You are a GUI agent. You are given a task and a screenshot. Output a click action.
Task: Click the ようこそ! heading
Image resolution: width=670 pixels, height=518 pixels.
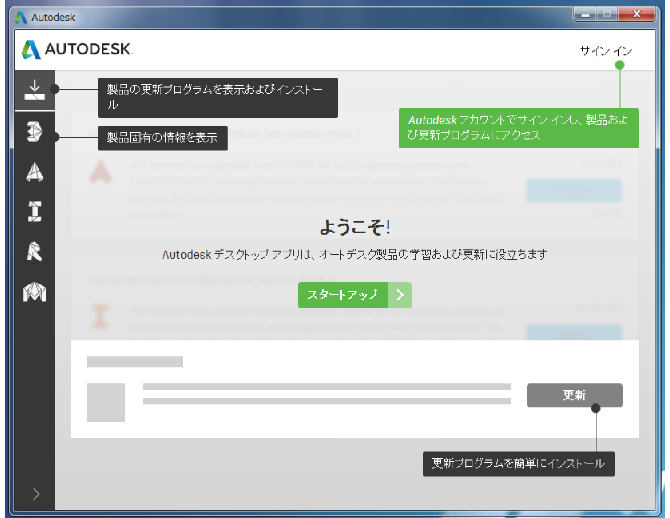[x=355, y=227]
